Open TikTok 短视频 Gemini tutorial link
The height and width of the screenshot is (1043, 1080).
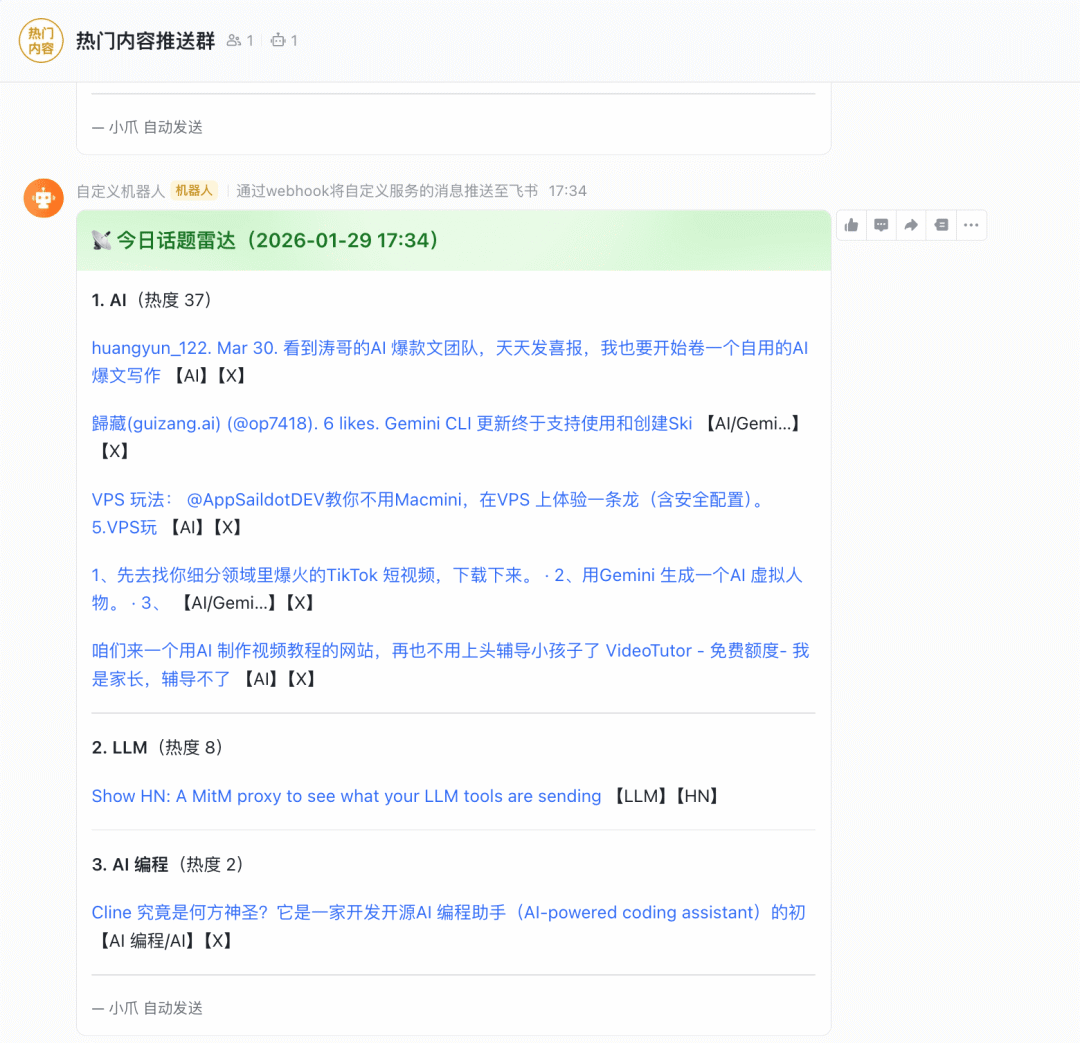[446, 589]
